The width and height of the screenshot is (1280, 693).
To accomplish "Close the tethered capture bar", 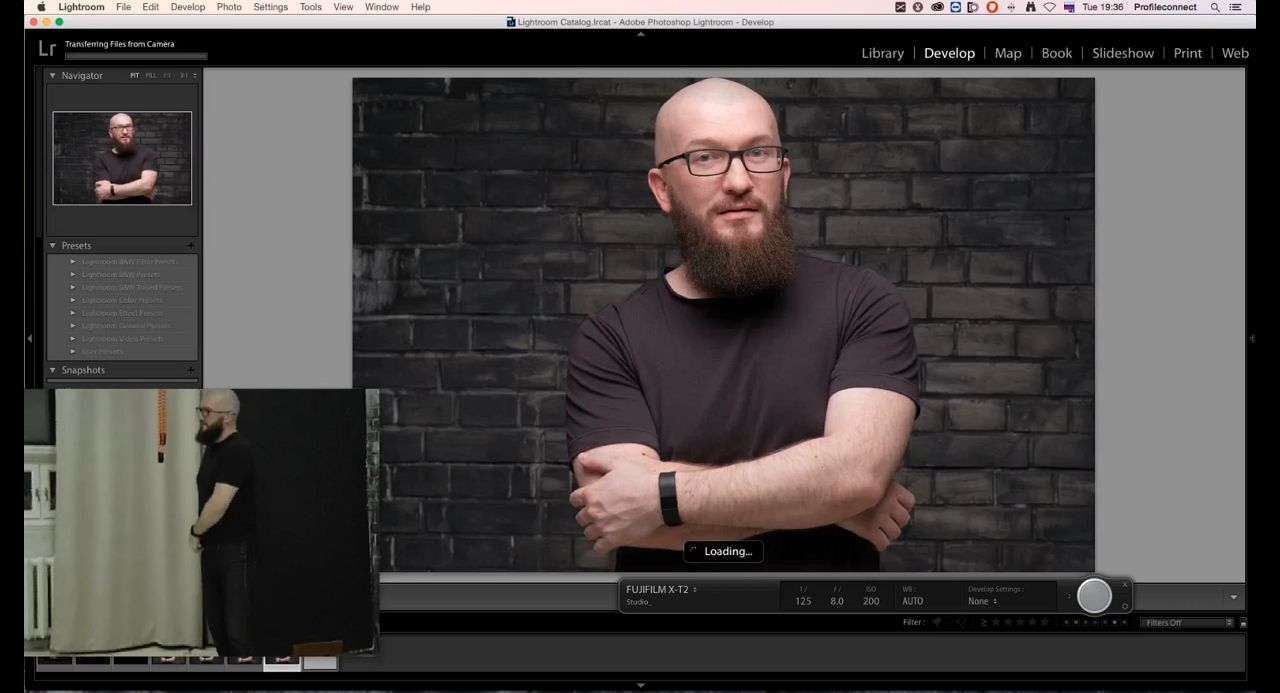I will (1125, 585).
